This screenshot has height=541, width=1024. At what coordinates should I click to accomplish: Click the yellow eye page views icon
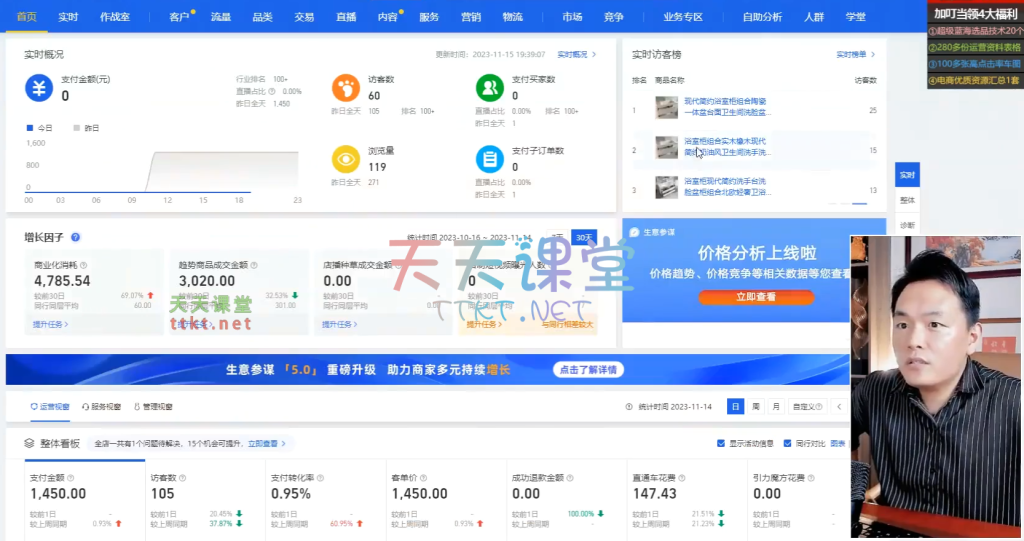click(346, 159)
